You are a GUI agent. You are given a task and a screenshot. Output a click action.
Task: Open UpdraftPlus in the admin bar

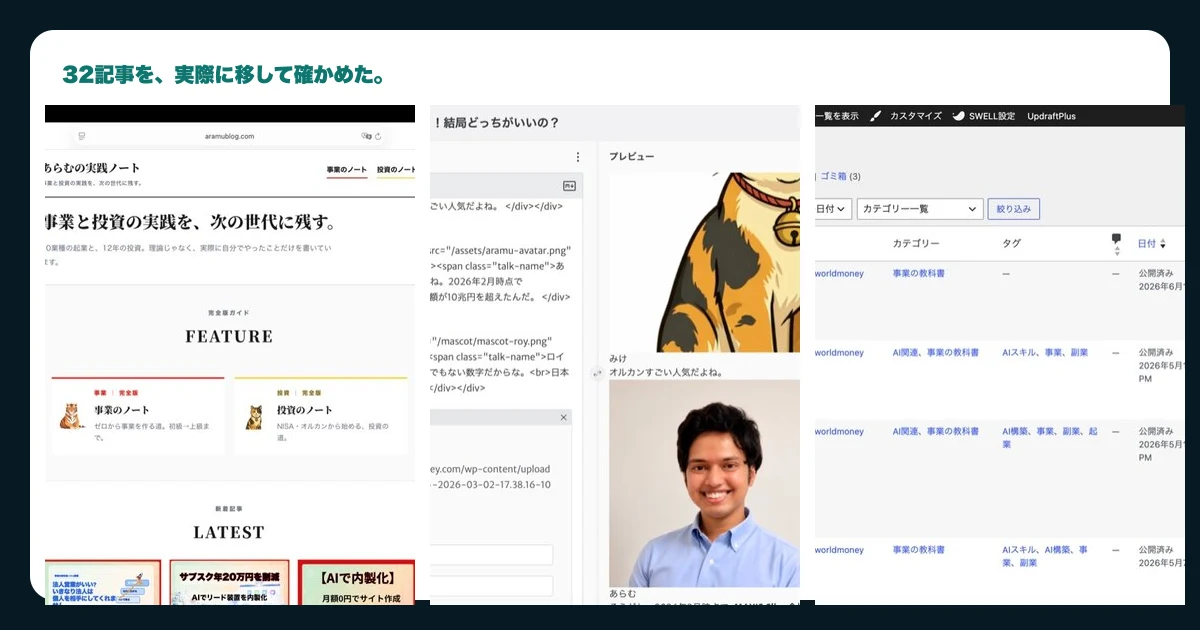[1051, 116]
